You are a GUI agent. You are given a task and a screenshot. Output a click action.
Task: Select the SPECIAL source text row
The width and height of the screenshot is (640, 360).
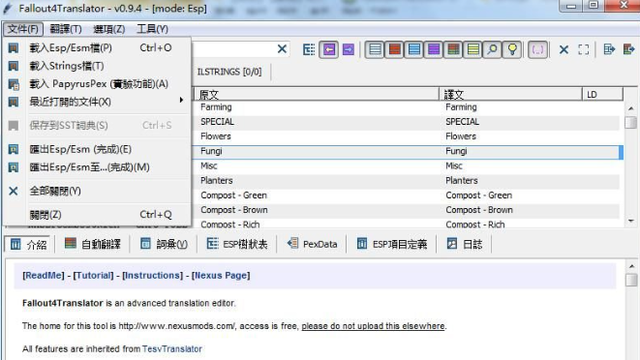pyautogui.click(x=217, y=122)
